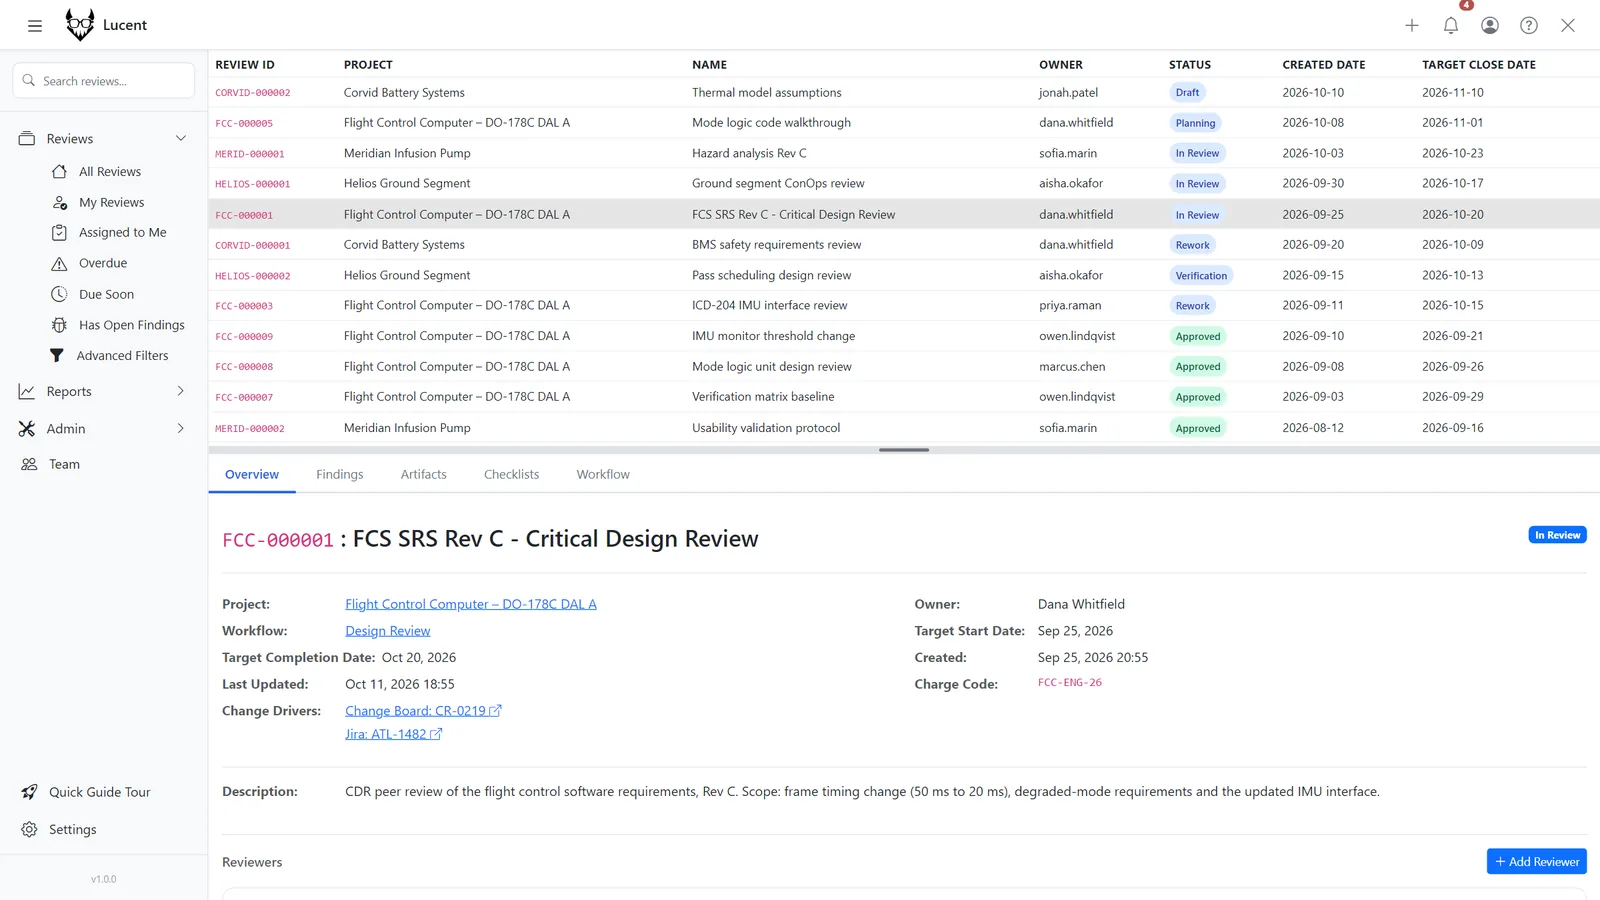This screenshot has width=1600, height=900.
Task: Select review HELIOS-000002
Action: click(x=253, y=276)
